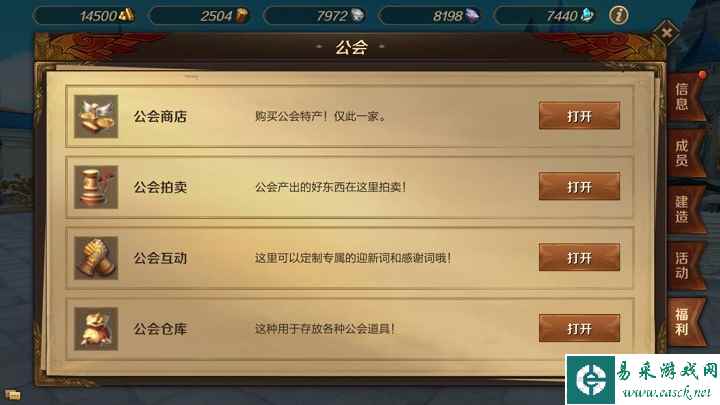Click the 公会仓库 treasure sack icon
Viewport: 720px width, 405px height.
coord(96,329)
